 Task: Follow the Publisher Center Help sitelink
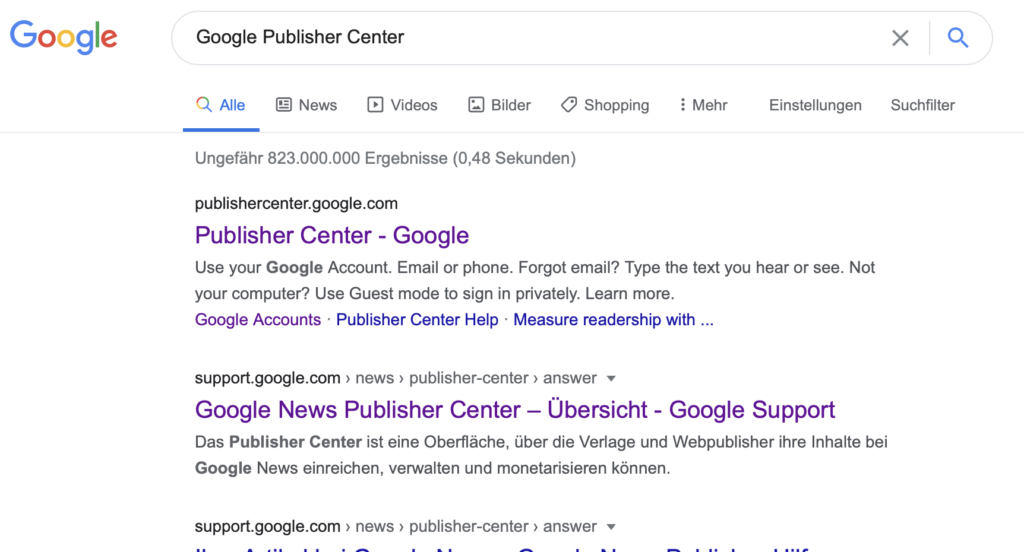(x=417, y=319)
